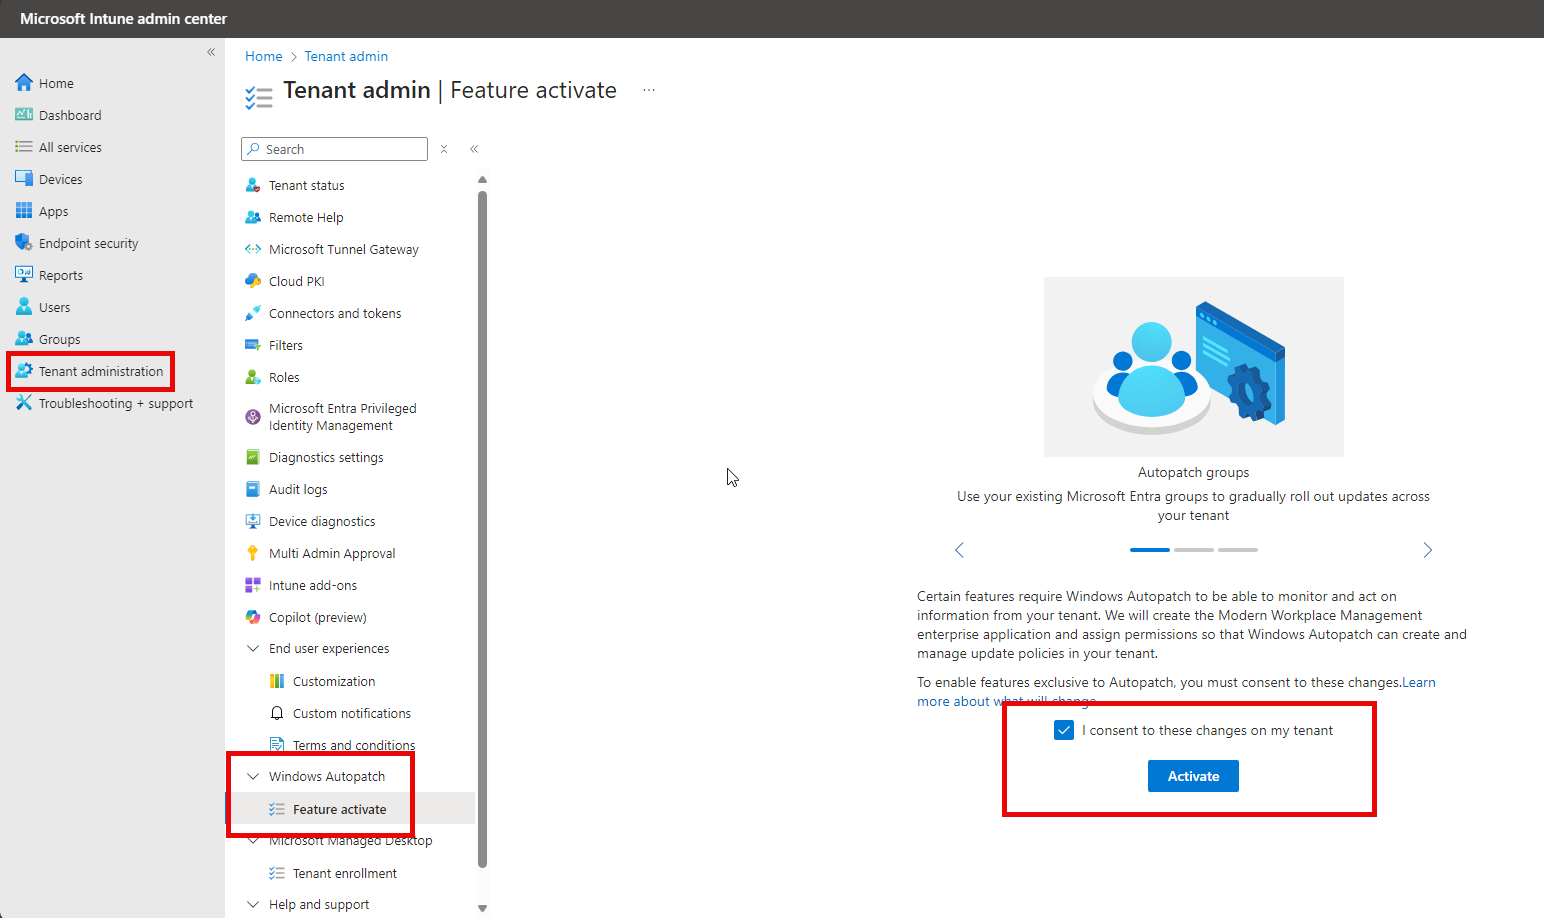Check consent to tenant changes checkbox
The height and width of the screenshot is (918, 1544).
click(x=1063, y=730)
